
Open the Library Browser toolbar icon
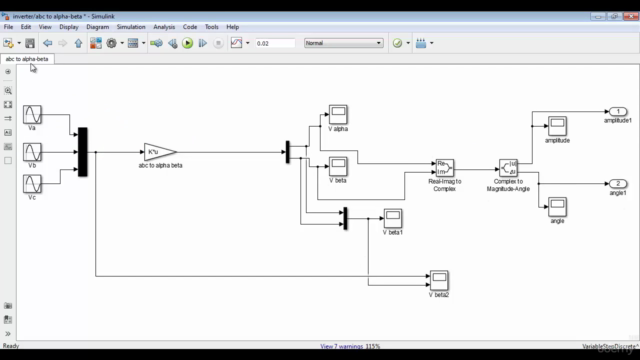[96, 43]
